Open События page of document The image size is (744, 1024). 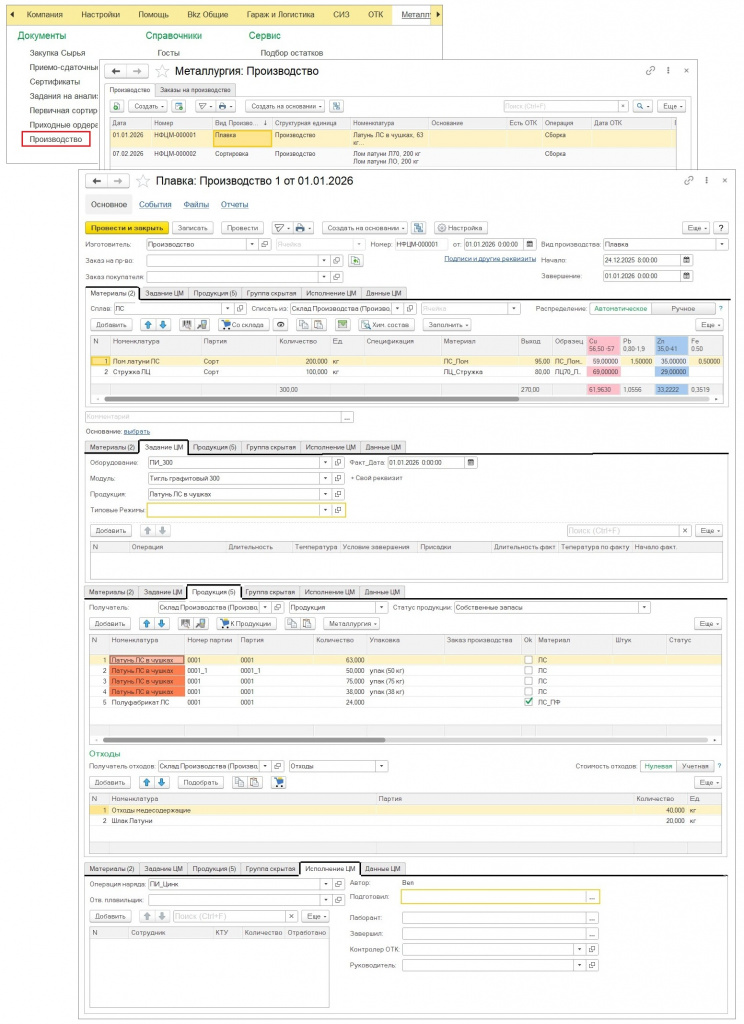click(155, 204)
